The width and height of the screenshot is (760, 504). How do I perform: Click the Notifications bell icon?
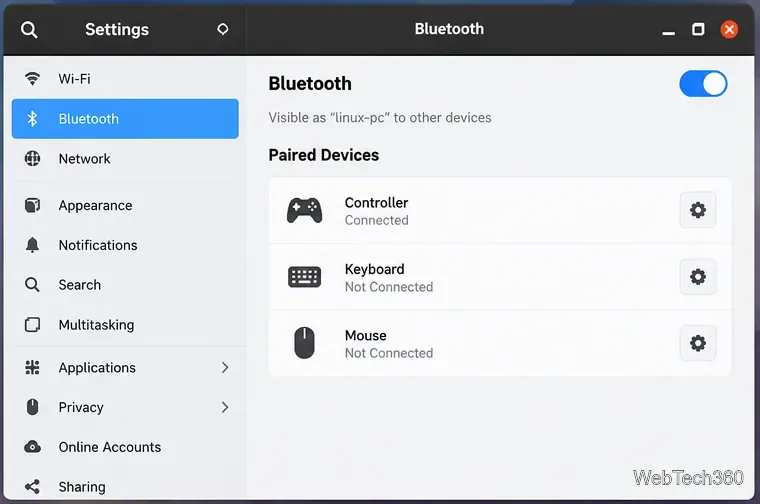[x=32, y=245]
